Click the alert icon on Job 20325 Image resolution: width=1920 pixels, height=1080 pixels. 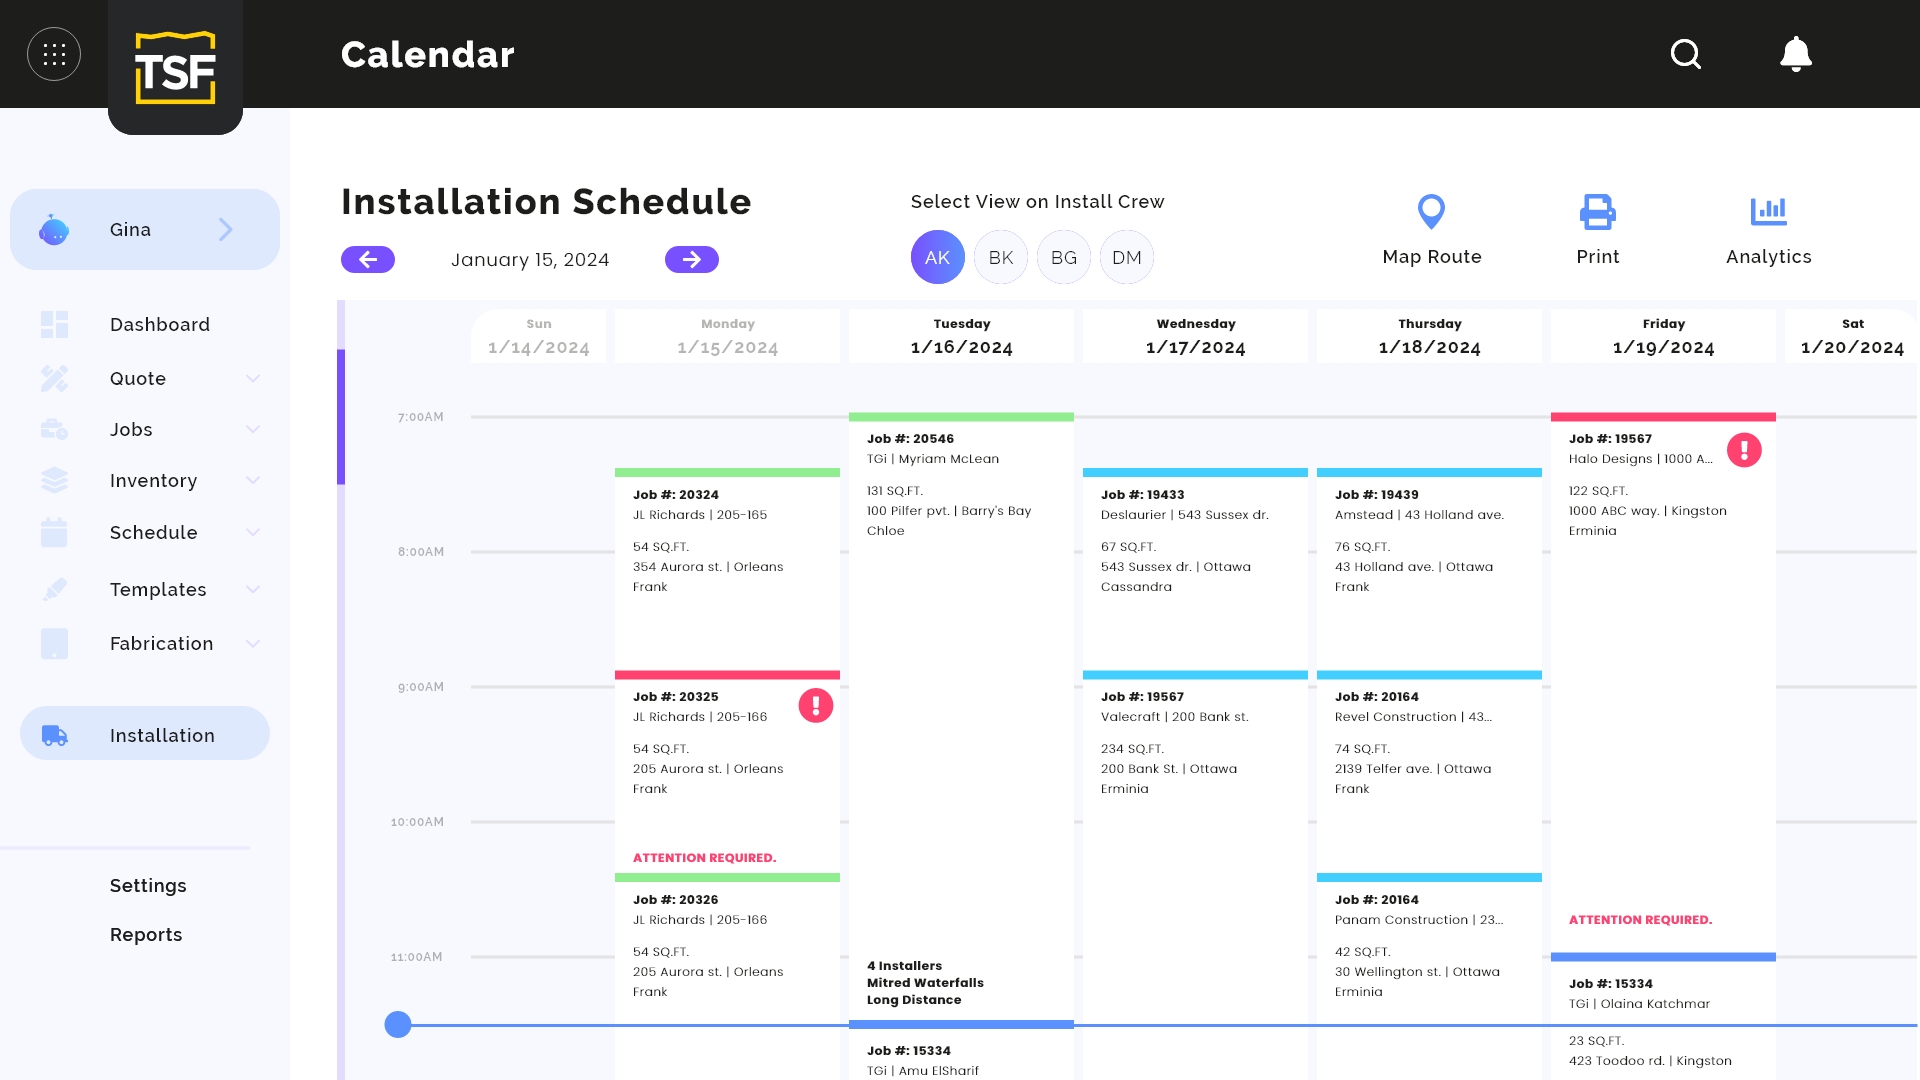(816, 705)
